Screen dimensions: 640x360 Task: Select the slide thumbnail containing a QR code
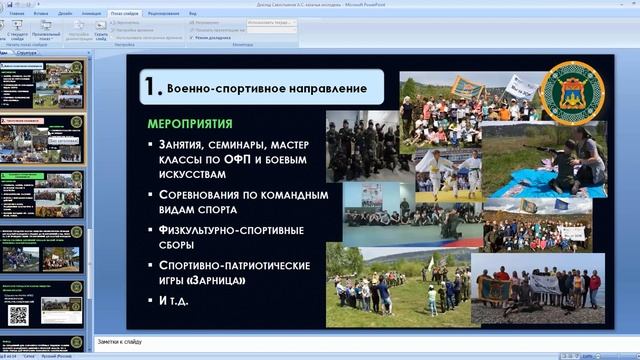[42, 304]
